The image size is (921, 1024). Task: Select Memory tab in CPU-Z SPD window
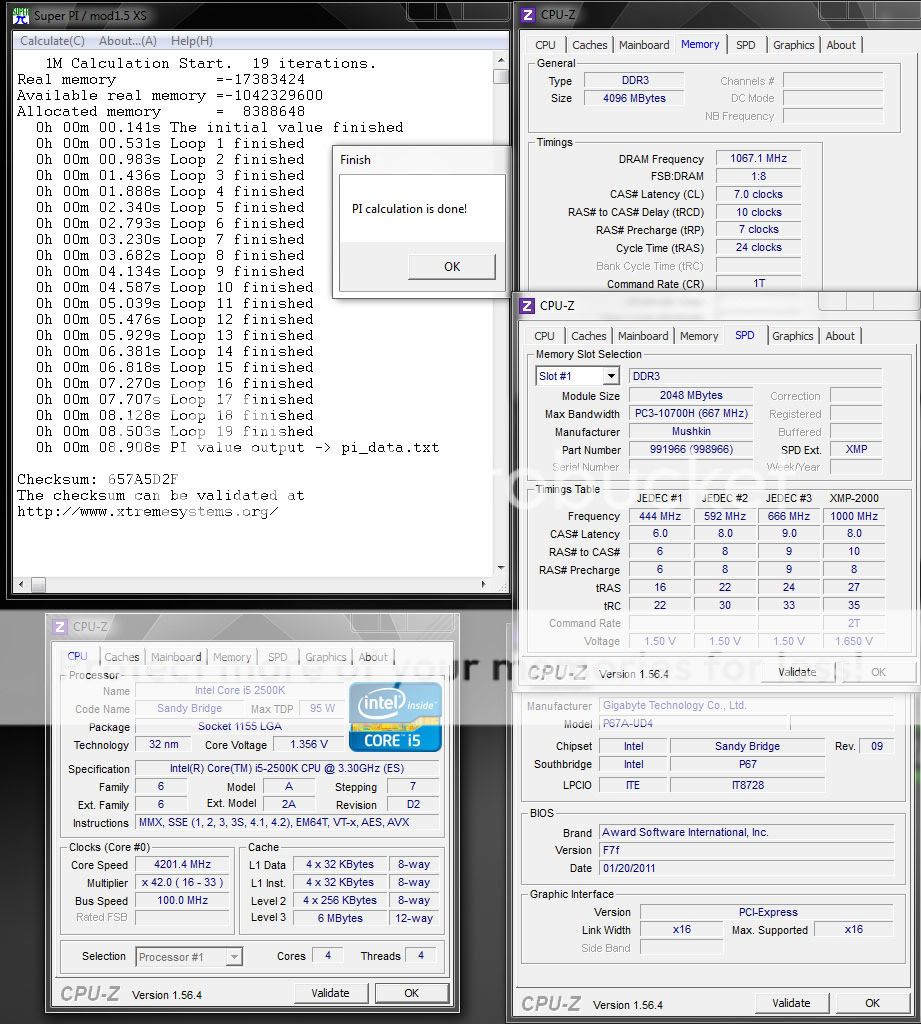click(x=699, y=336)
